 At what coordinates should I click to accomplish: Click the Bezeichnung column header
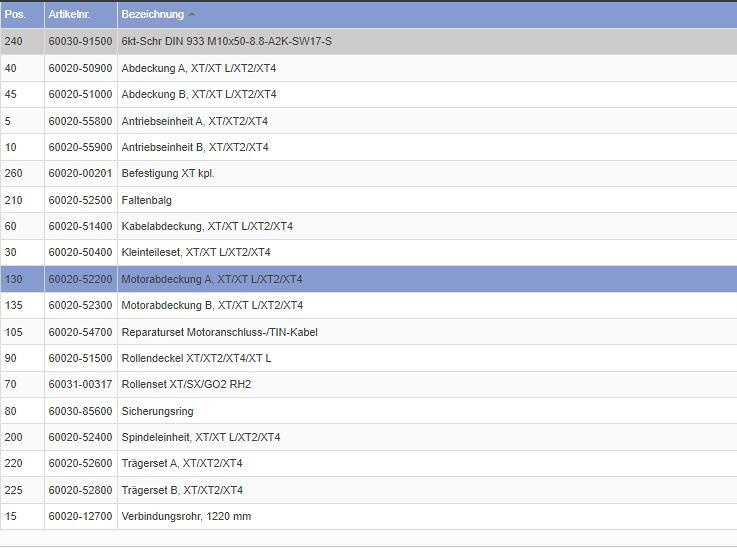[x=152, y=15]
